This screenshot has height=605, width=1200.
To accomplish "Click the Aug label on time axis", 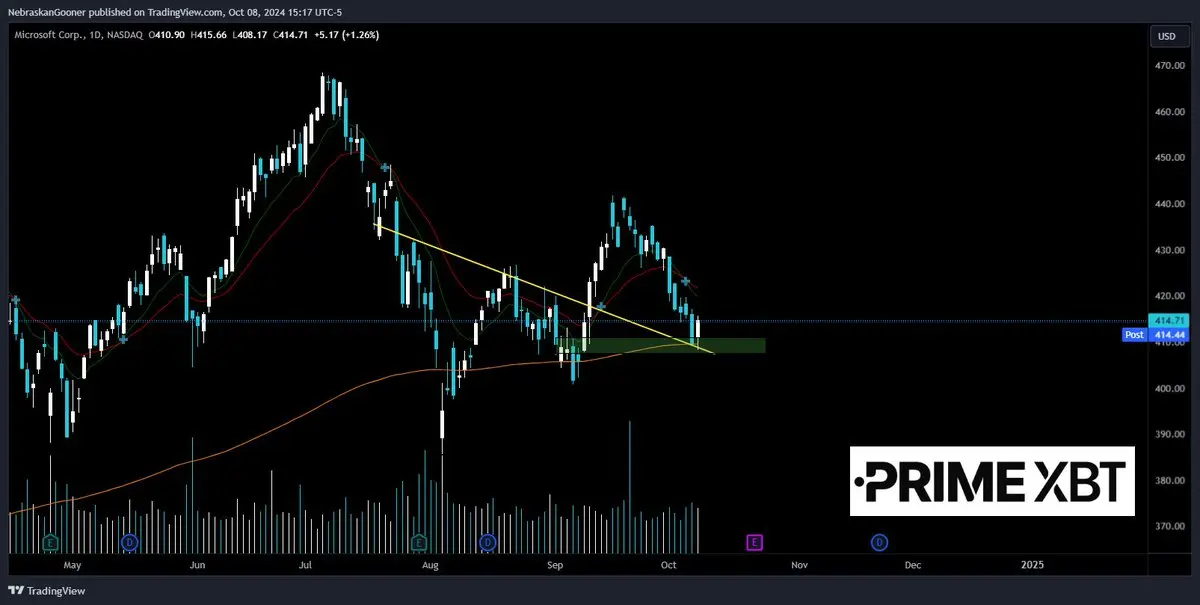I will coord(431,565).
